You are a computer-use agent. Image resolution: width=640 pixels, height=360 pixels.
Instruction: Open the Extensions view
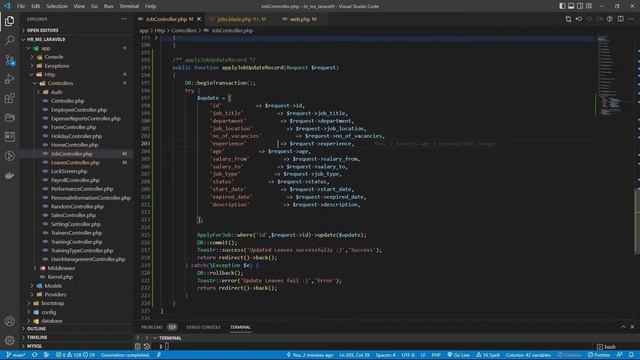[9, 98]
